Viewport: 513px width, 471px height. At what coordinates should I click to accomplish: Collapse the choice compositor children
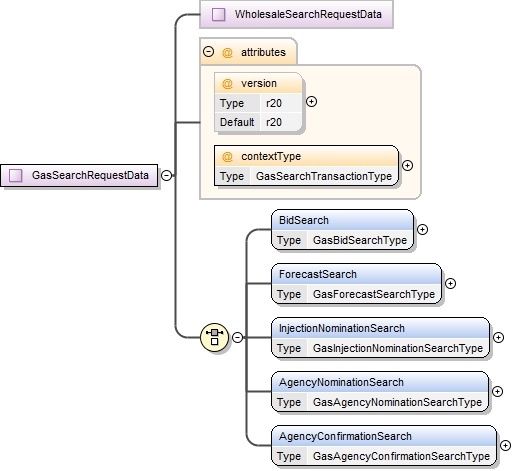coord(237,337)
